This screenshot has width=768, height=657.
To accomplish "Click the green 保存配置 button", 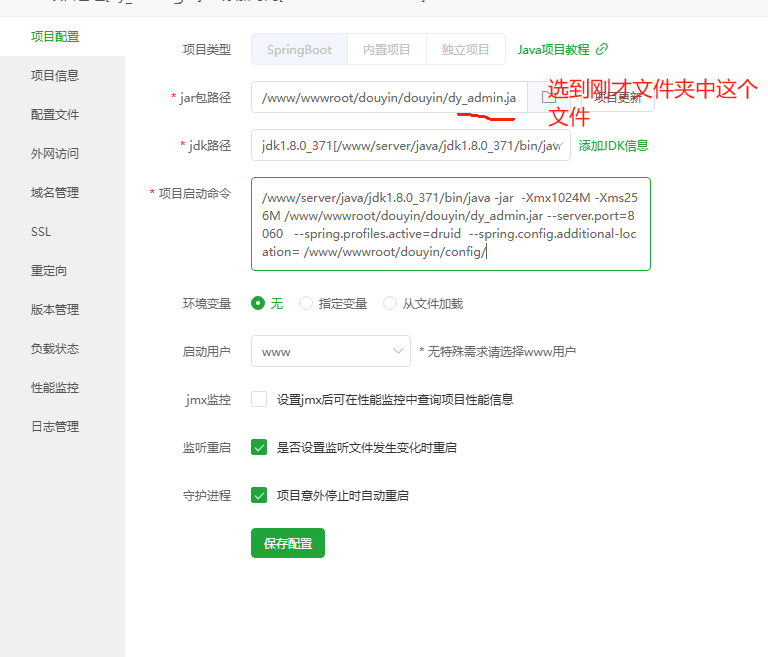I will click(288, 543).
